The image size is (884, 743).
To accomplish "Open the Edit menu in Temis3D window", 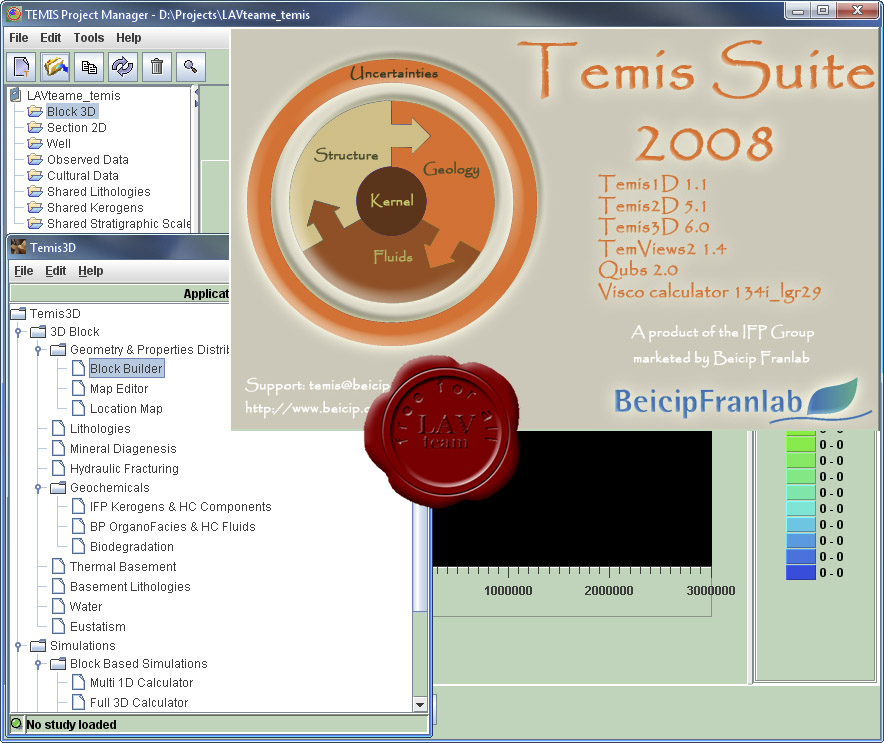I will 56,271.
